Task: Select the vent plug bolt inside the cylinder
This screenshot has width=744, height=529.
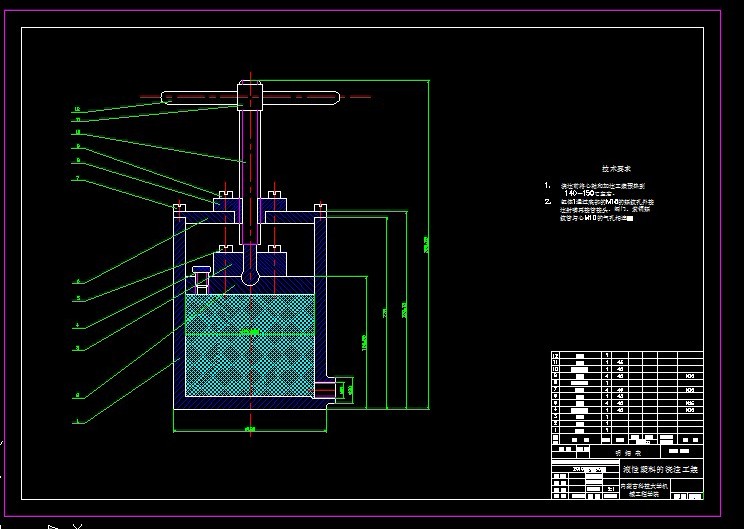Action: (201, 279)
